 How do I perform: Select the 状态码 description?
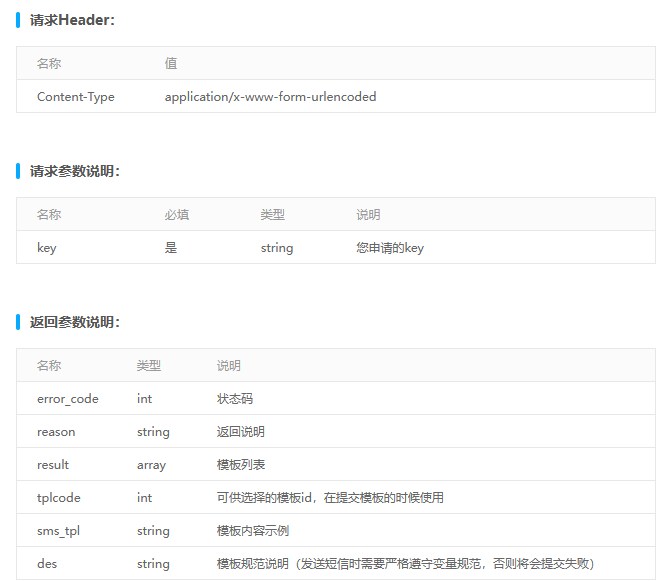[235, 399]
